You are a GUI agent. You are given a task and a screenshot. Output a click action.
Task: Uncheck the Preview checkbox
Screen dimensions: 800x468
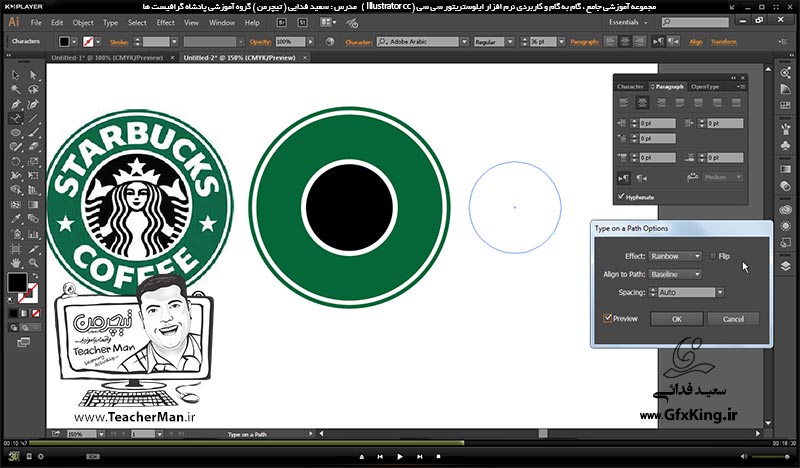pyautogui.click(x=608, y=318)
